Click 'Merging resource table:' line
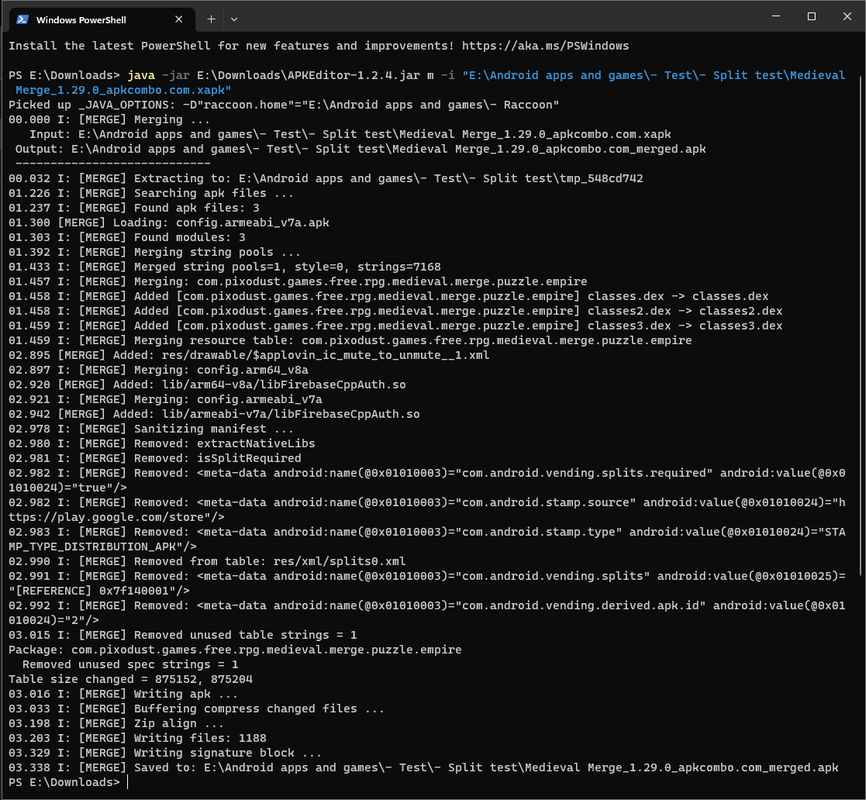The height and width of the screenshot is (800, 866). (350, 340)
